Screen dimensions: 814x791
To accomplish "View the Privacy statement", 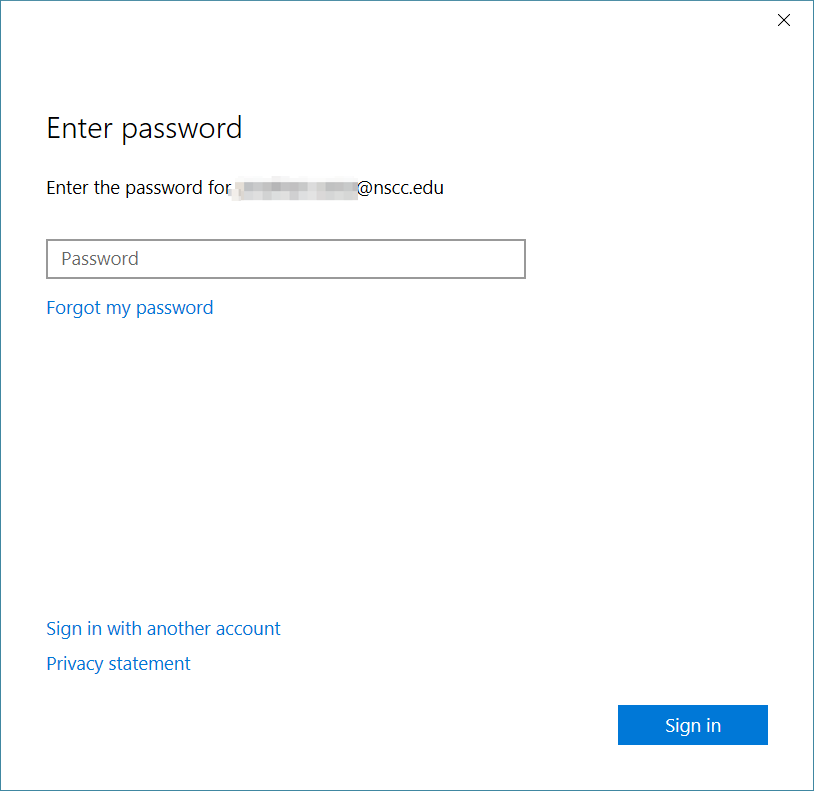I will point(118,664).
